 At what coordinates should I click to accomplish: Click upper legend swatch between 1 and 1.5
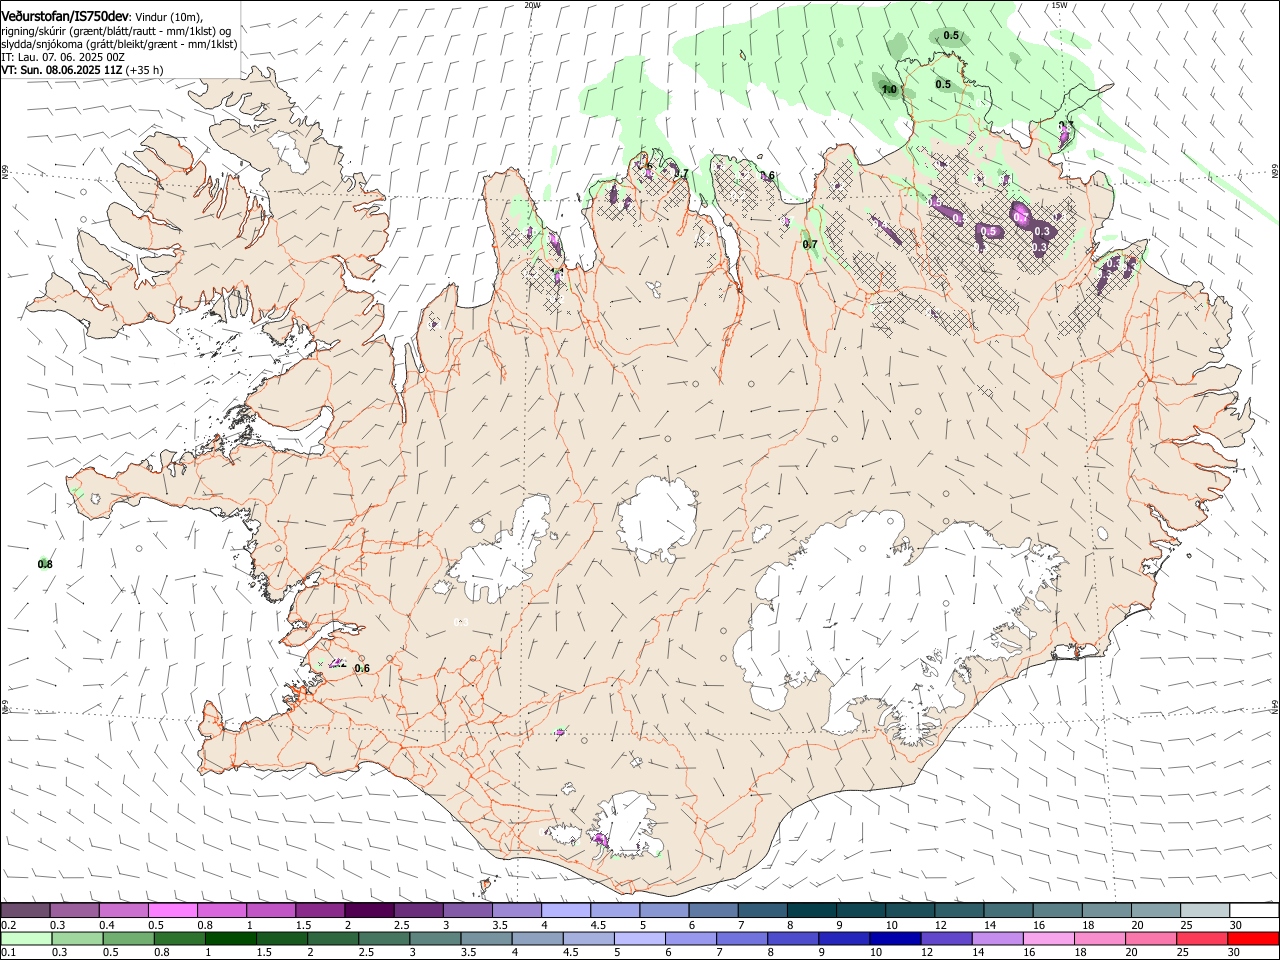pos(270,911)
